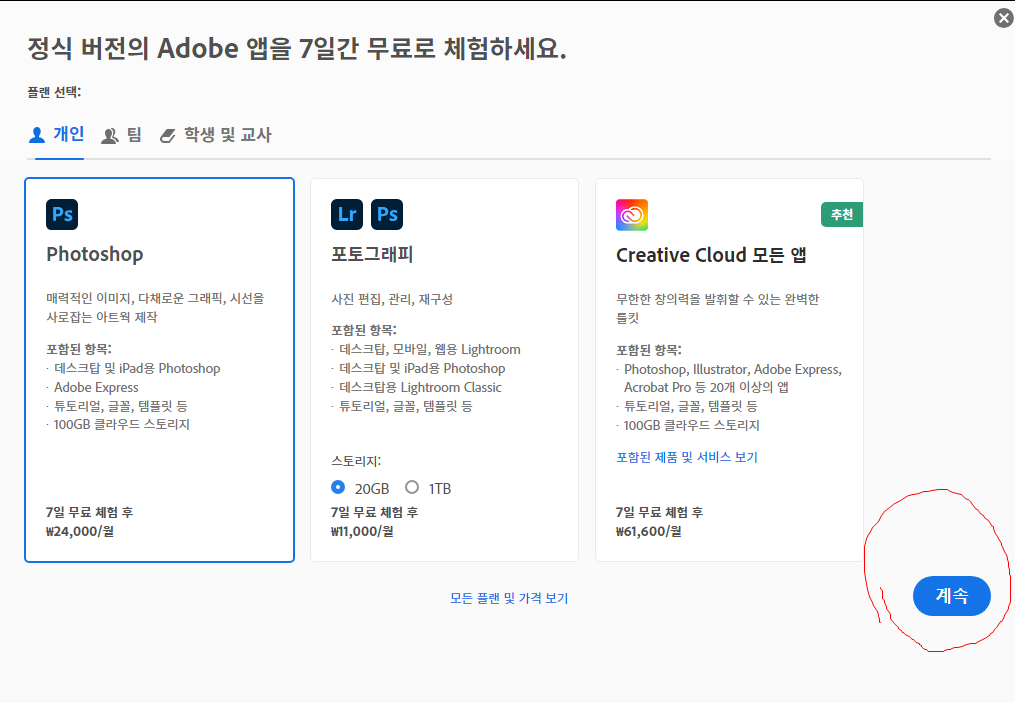
Task: Click the Adobe Express list item
Action: 96,387
